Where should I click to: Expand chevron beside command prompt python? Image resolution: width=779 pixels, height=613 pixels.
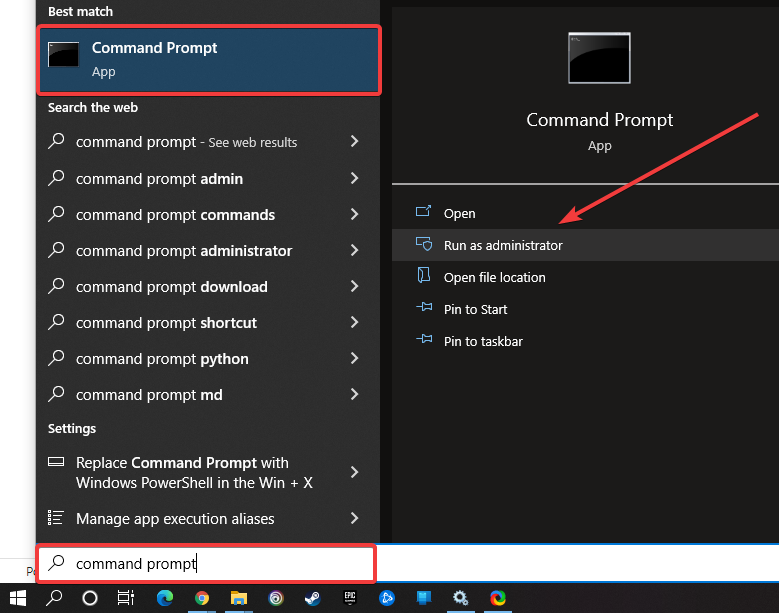click(x=354, y=359)
